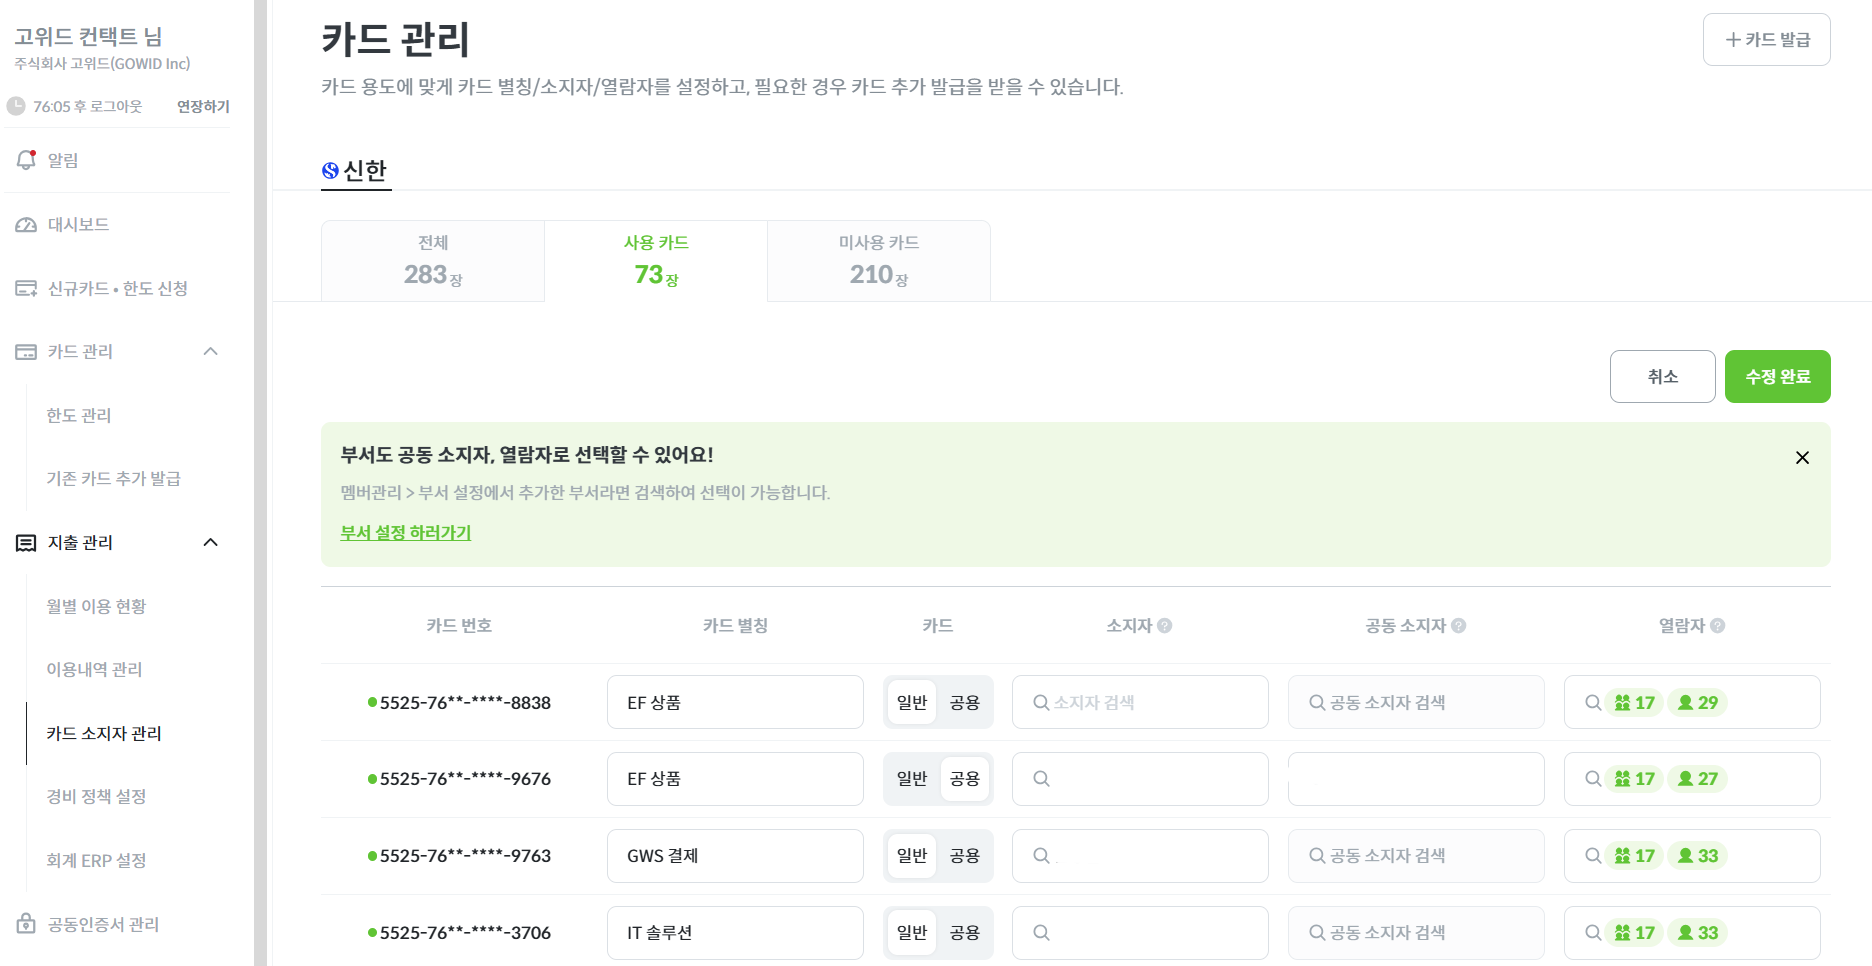Viewport: 1872px width, 966px height.
Task: Open 이용내역 관리 in the sidebar
Action: [x=94, y=670]
